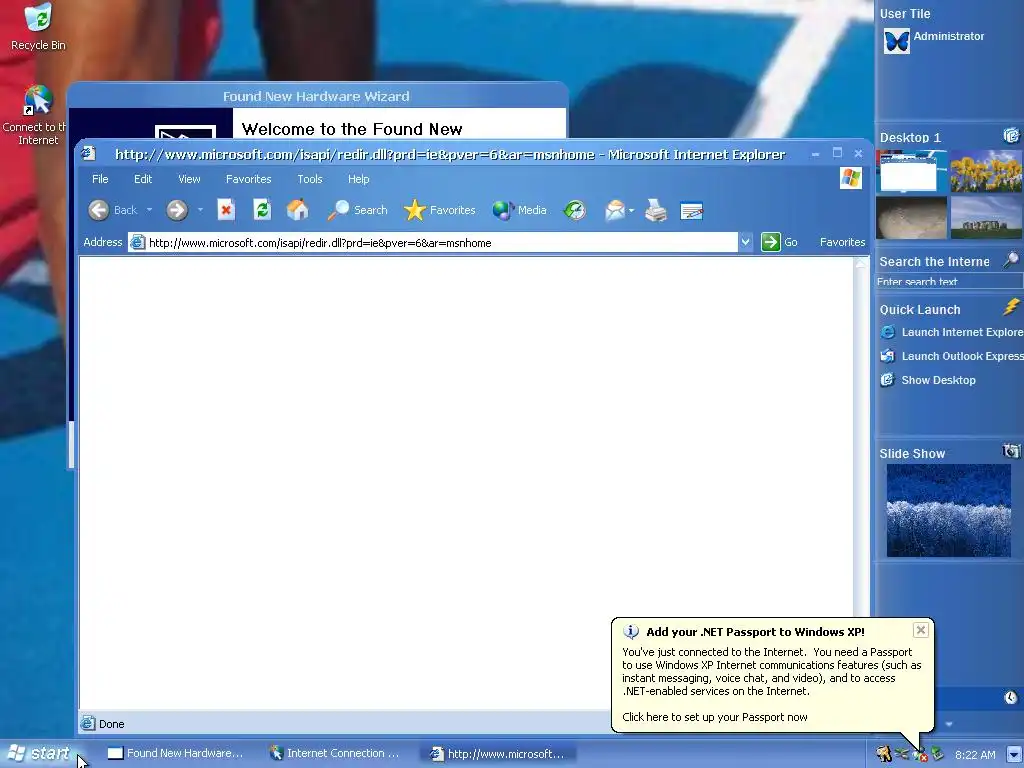1024x768 pixels.
Task: Click Launch Outlook Express link
Action: coord(951,356)
